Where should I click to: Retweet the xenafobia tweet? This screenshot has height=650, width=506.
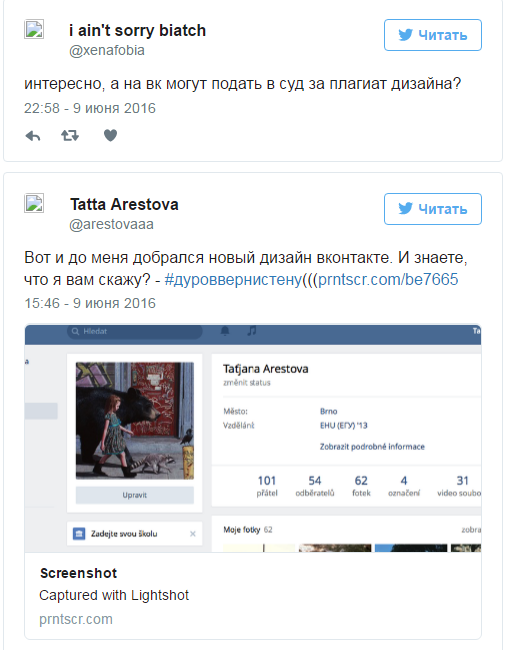click(x=70, y=136)
